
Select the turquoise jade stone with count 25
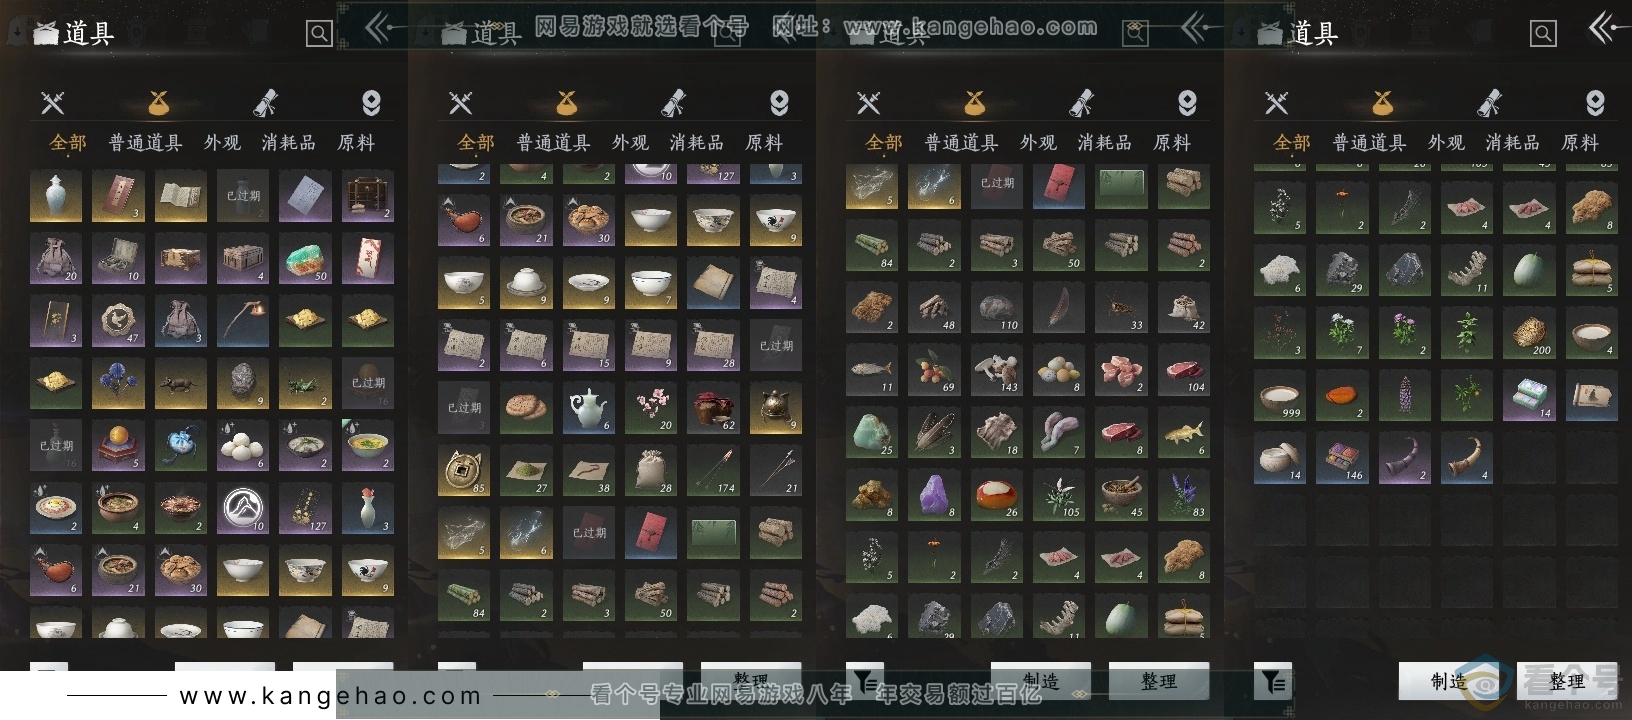click(872, 433)
